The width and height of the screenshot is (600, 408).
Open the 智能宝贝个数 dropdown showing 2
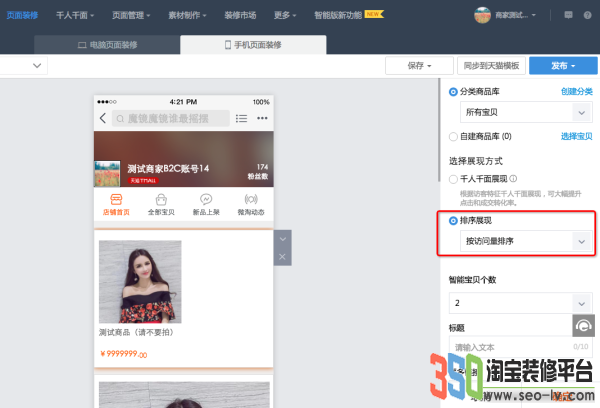521,303
